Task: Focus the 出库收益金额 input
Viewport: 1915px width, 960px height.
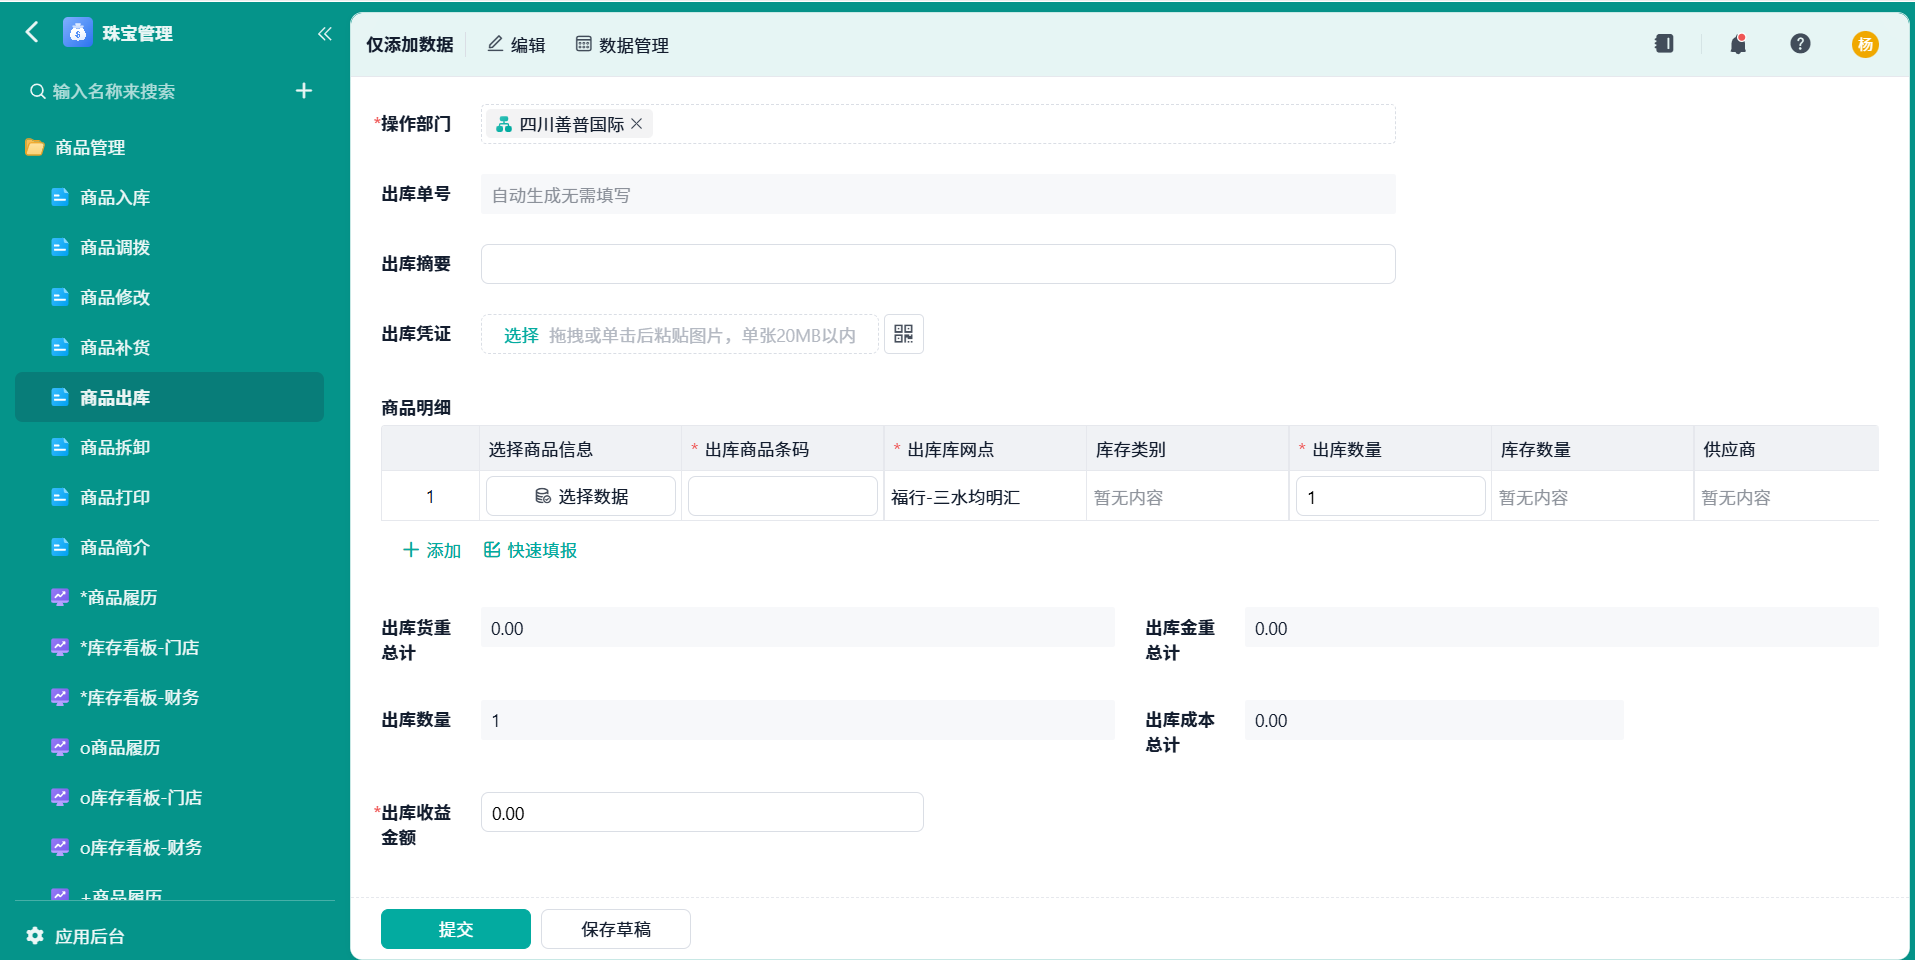Action: coord(702,813)
